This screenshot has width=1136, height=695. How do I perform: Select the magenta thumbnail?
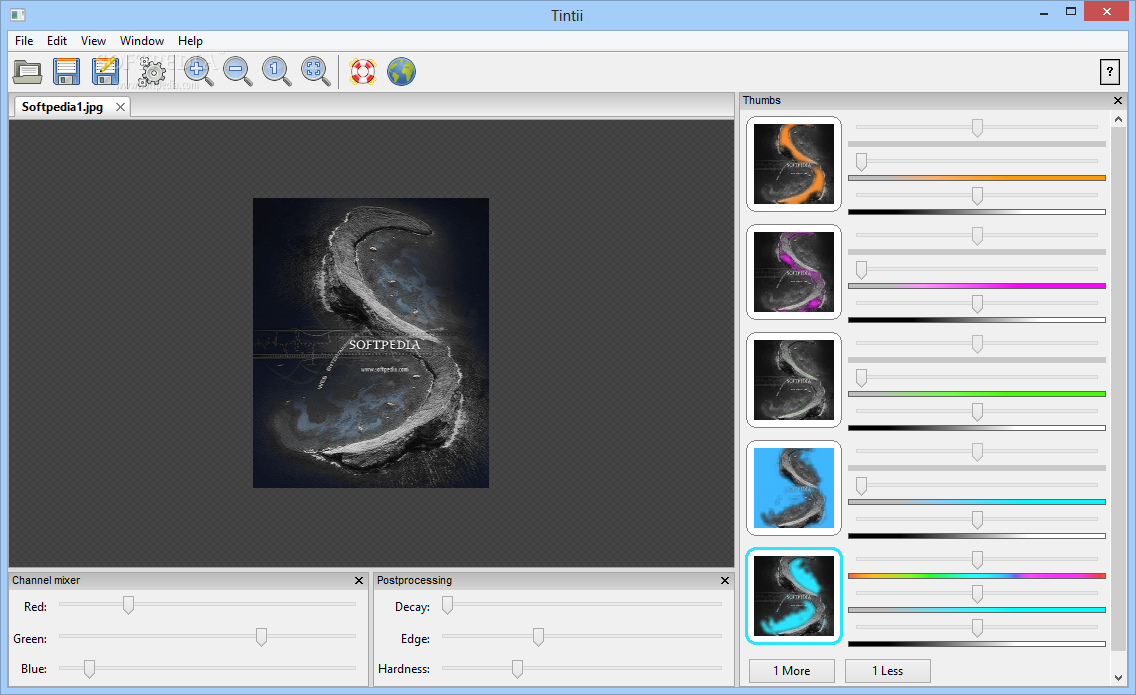[x=794, y=272]
